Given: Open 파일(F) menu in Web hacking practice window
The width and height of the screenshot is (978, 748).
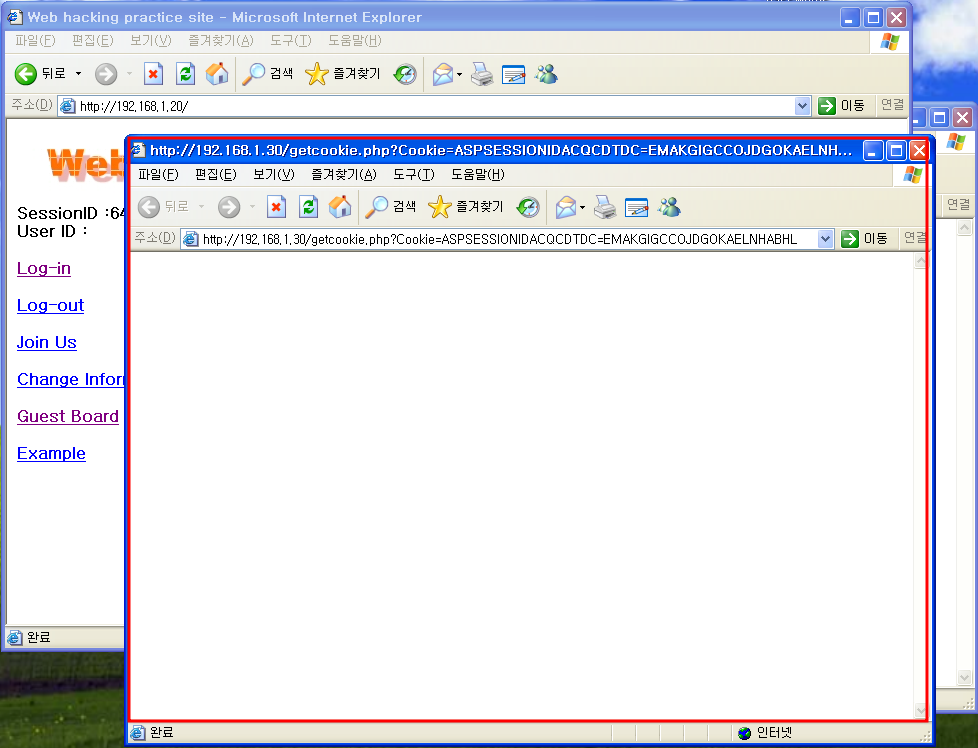Looking at the screenshot, I should 36,41.
